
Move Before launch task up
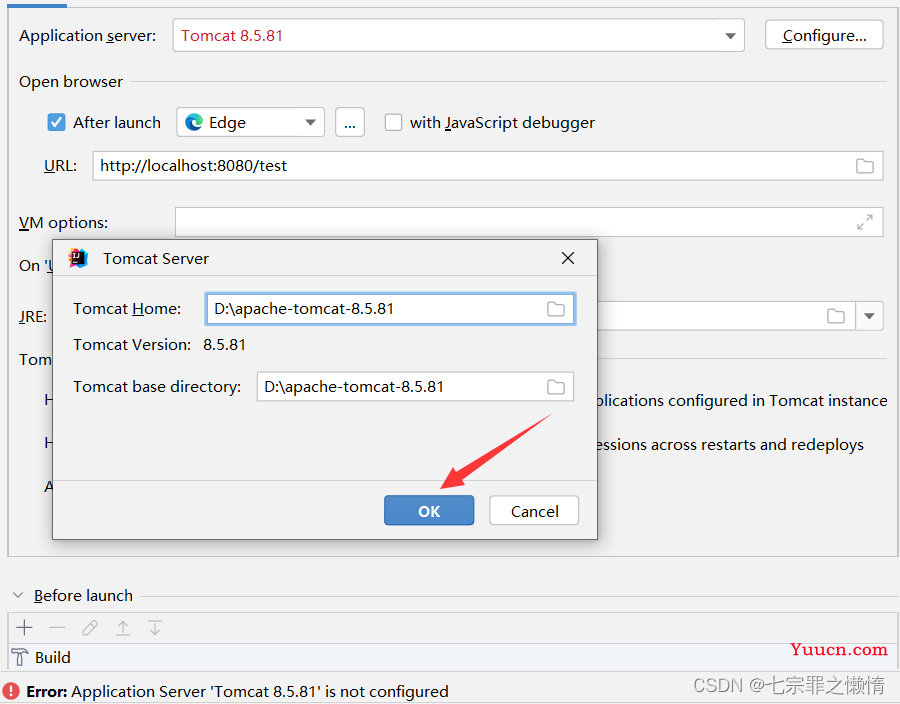[123, 628]
